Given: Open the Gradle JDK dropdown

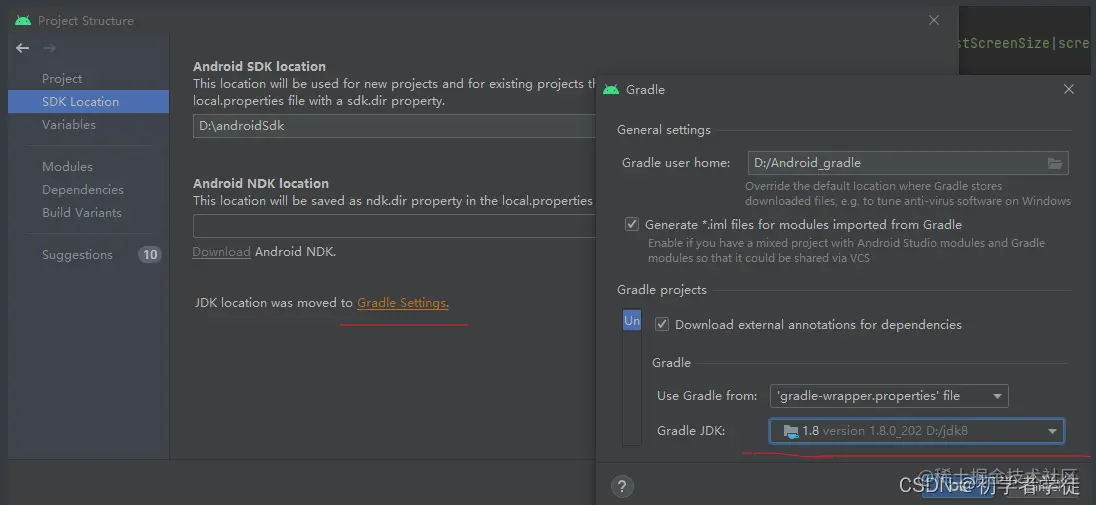Looking at the screenshot, I should pos(917,431).
